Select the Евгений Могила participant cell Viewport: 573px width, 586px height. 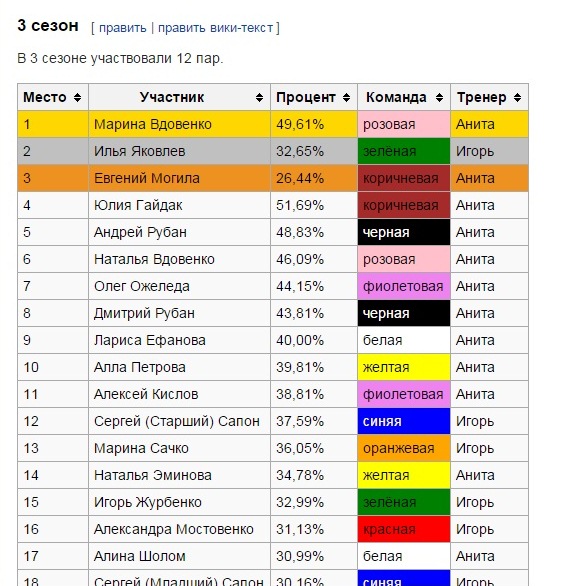point(179,178)
